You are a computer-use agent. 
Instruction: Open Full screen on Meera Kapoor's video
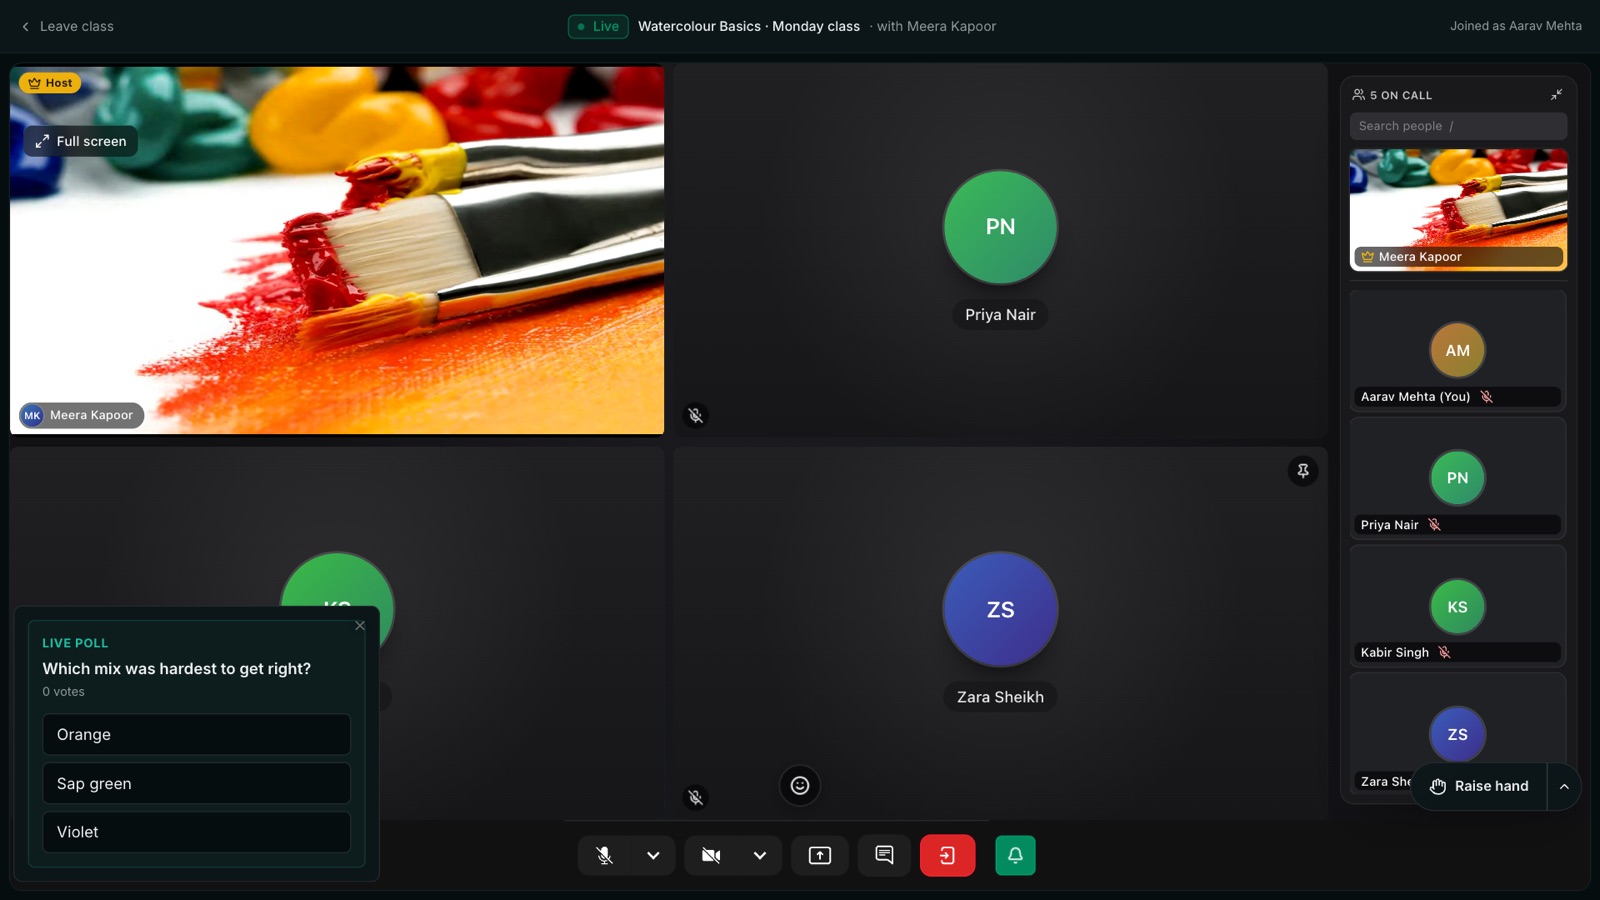coord(81,141)
